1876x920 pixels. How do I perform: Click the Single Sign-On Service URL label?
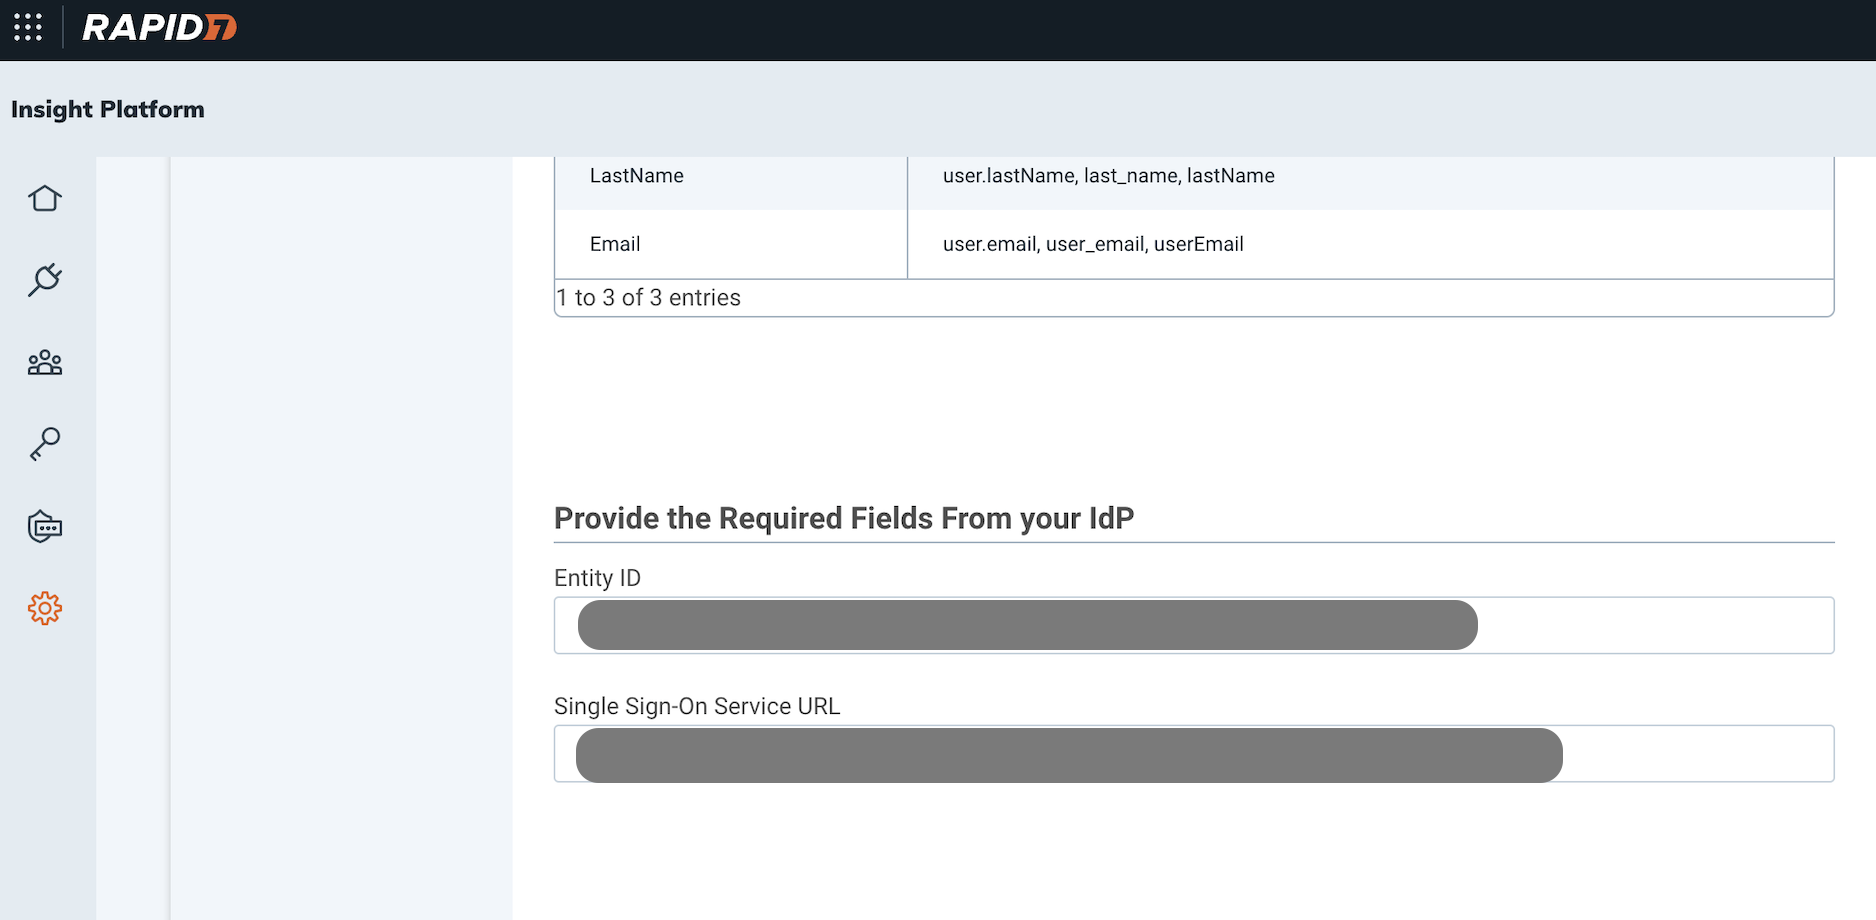[x=697, y=706]
